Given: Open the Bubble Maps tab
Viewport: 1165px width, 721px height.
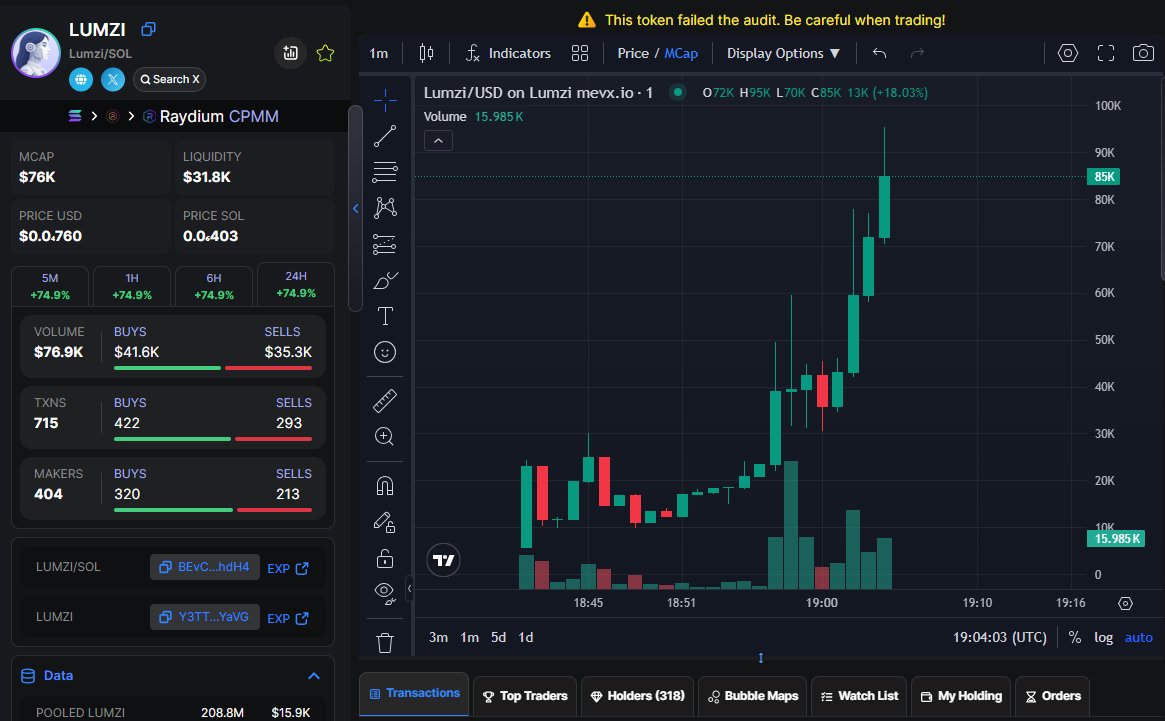Looking at the screenshot, I should point(753,696).
